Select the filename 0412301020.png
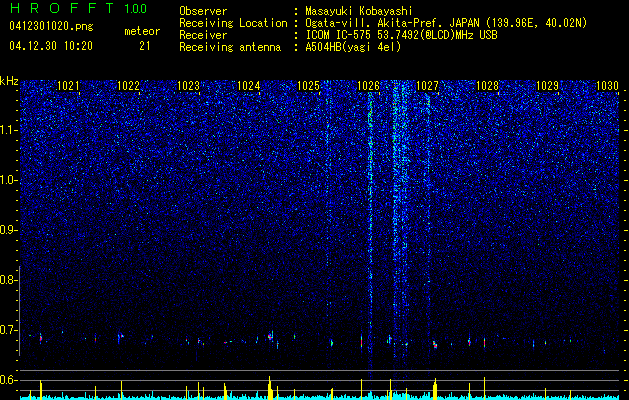The width and height of the screenshot is (629, 400). coord(51,27)
